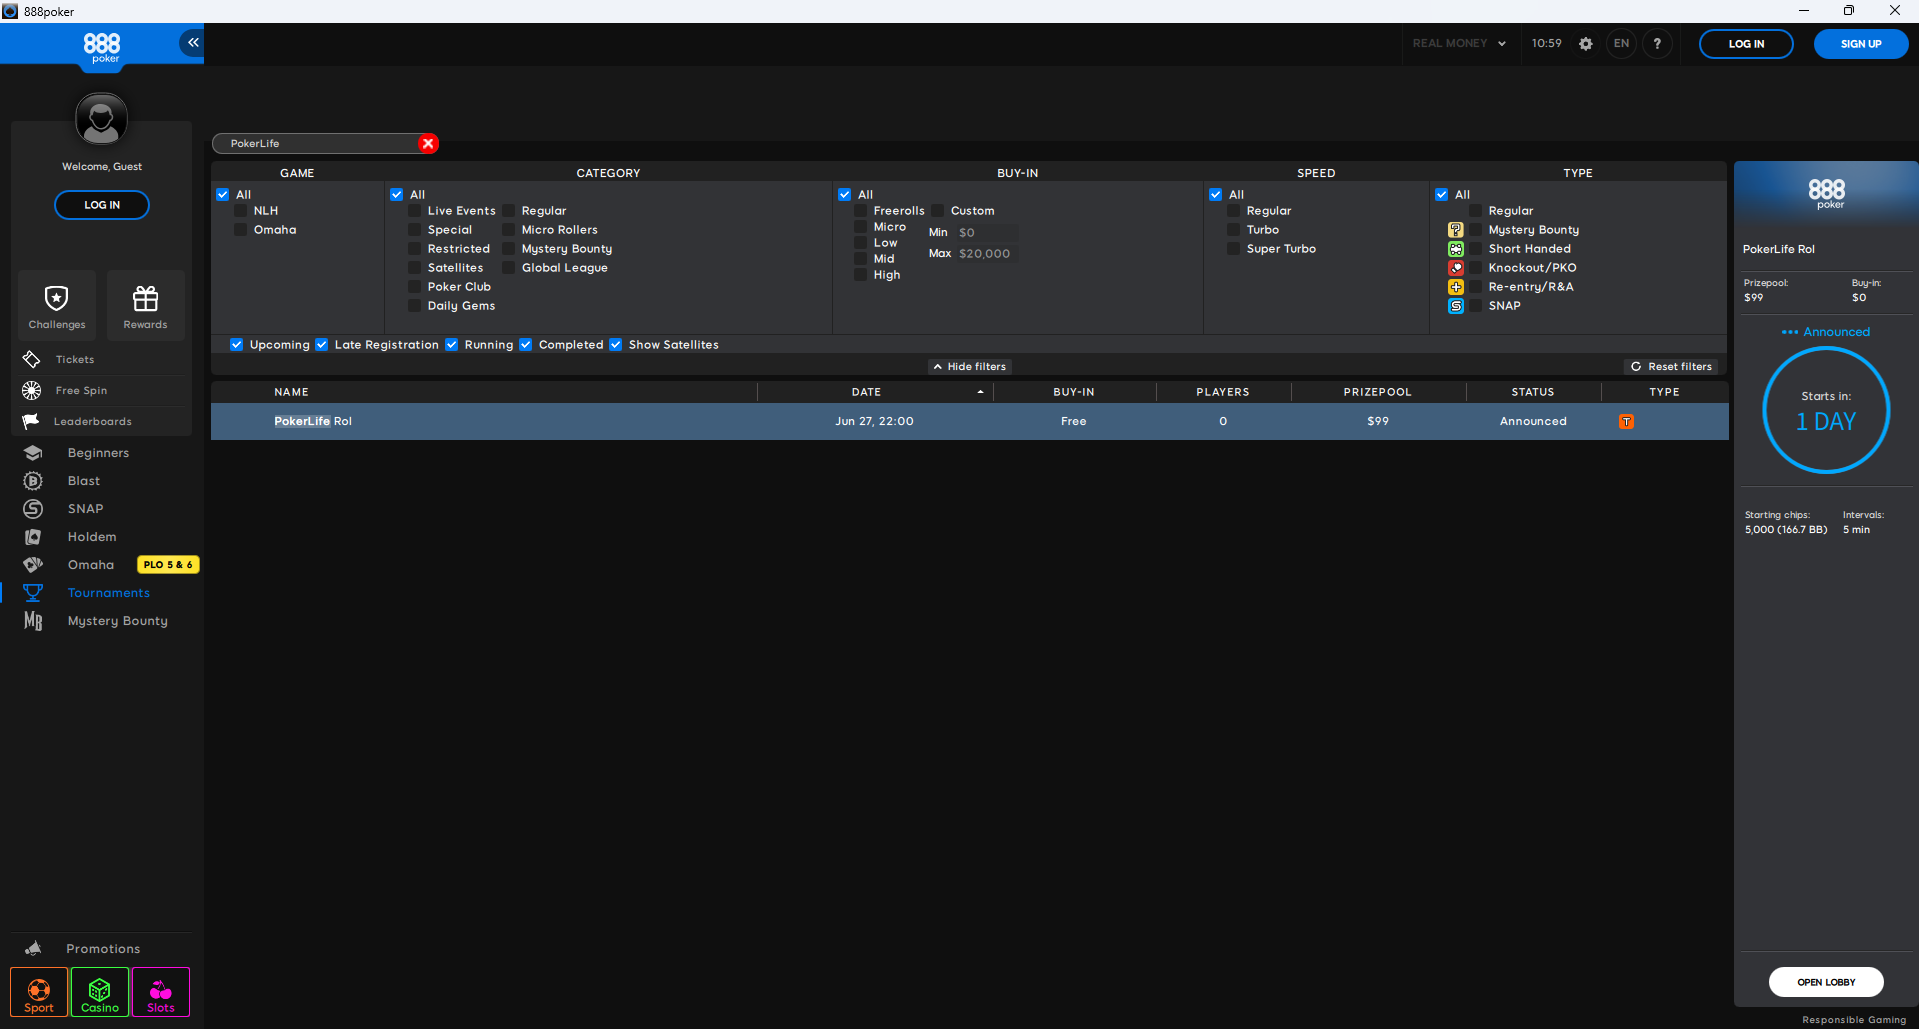Check Live Events category filter
The image size is (1919, 1029).
click(415, 211)
